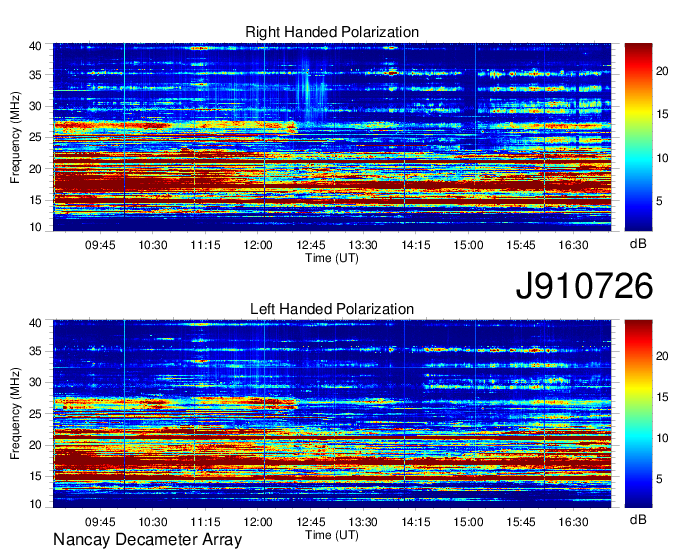Click the 15:45 time label under lower plot
680x552 pixels.
pos(521,522)
